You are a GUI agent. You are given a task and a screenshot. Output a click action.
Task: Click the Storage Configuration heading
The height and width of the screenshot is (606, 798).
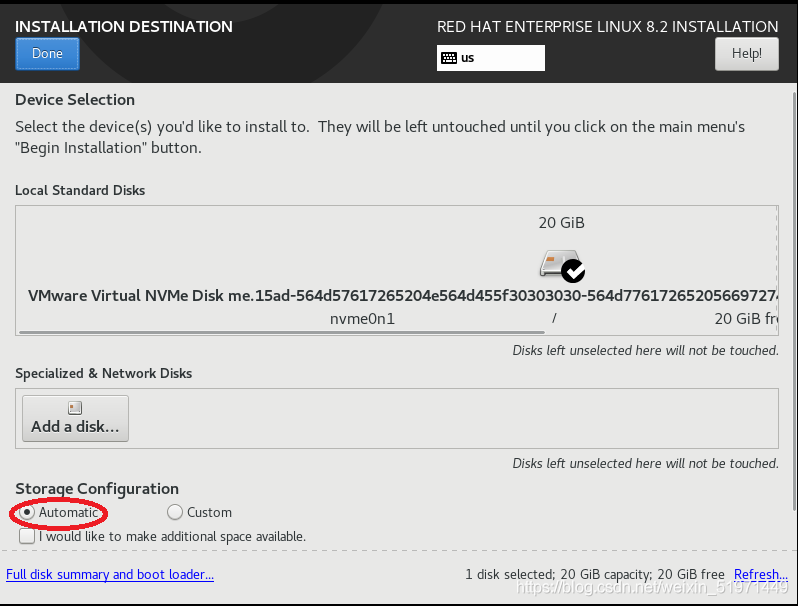coord(97,489)
